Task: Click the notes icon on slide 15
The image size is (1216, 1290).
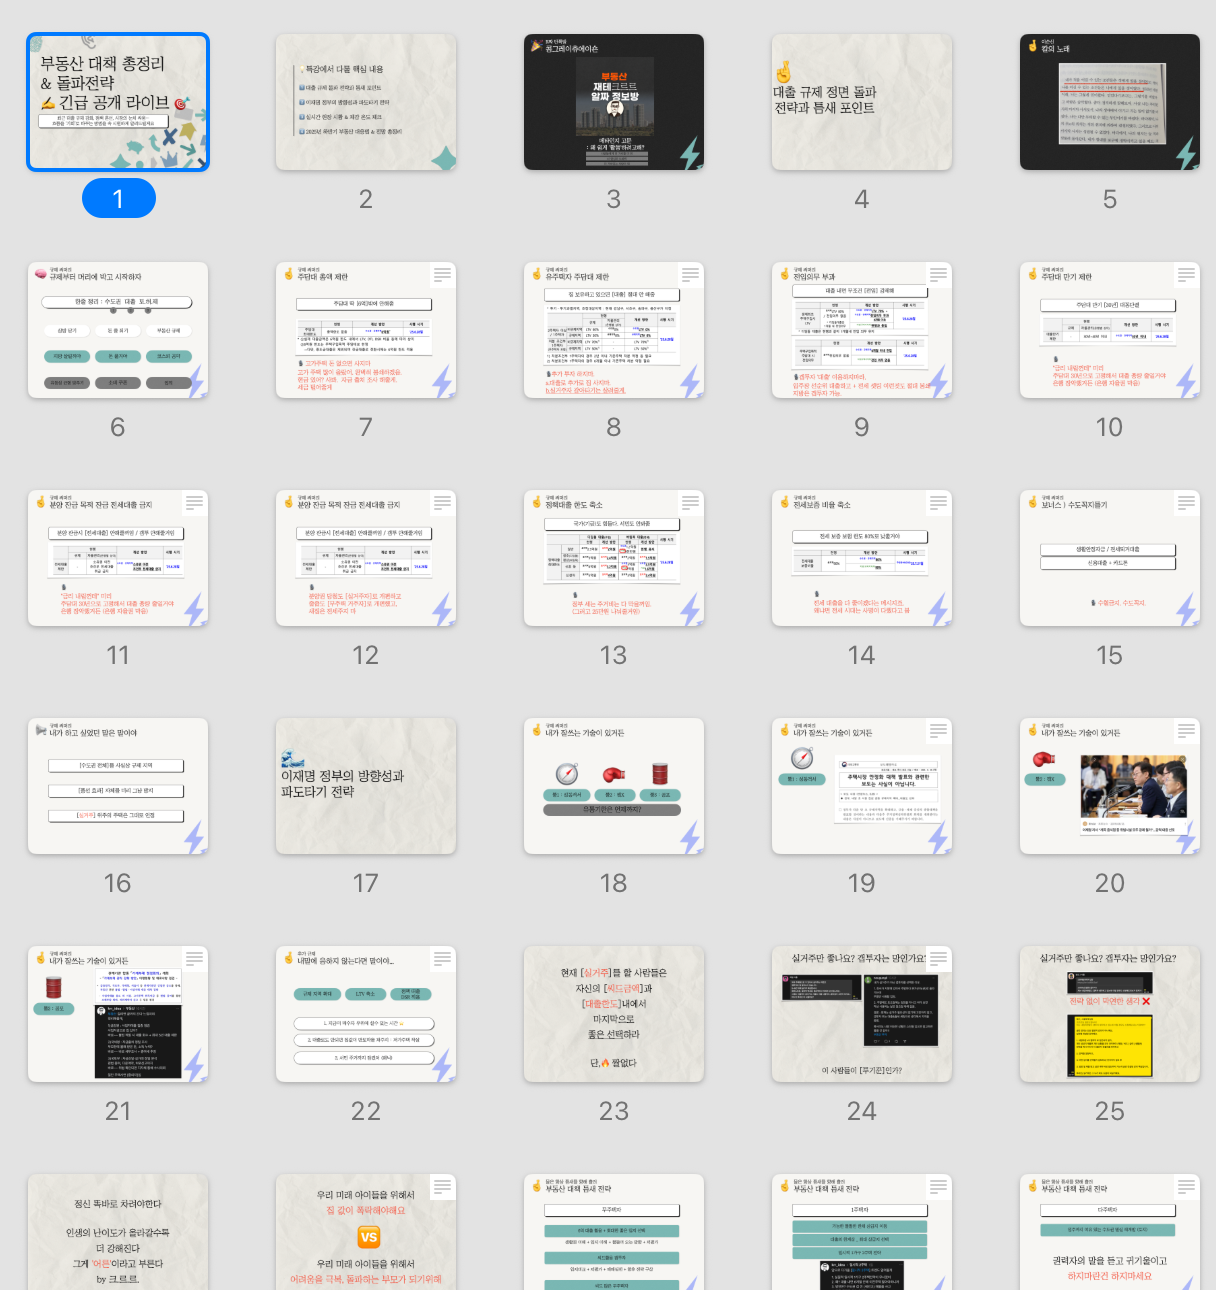Action: click(x=1186, y=502)
